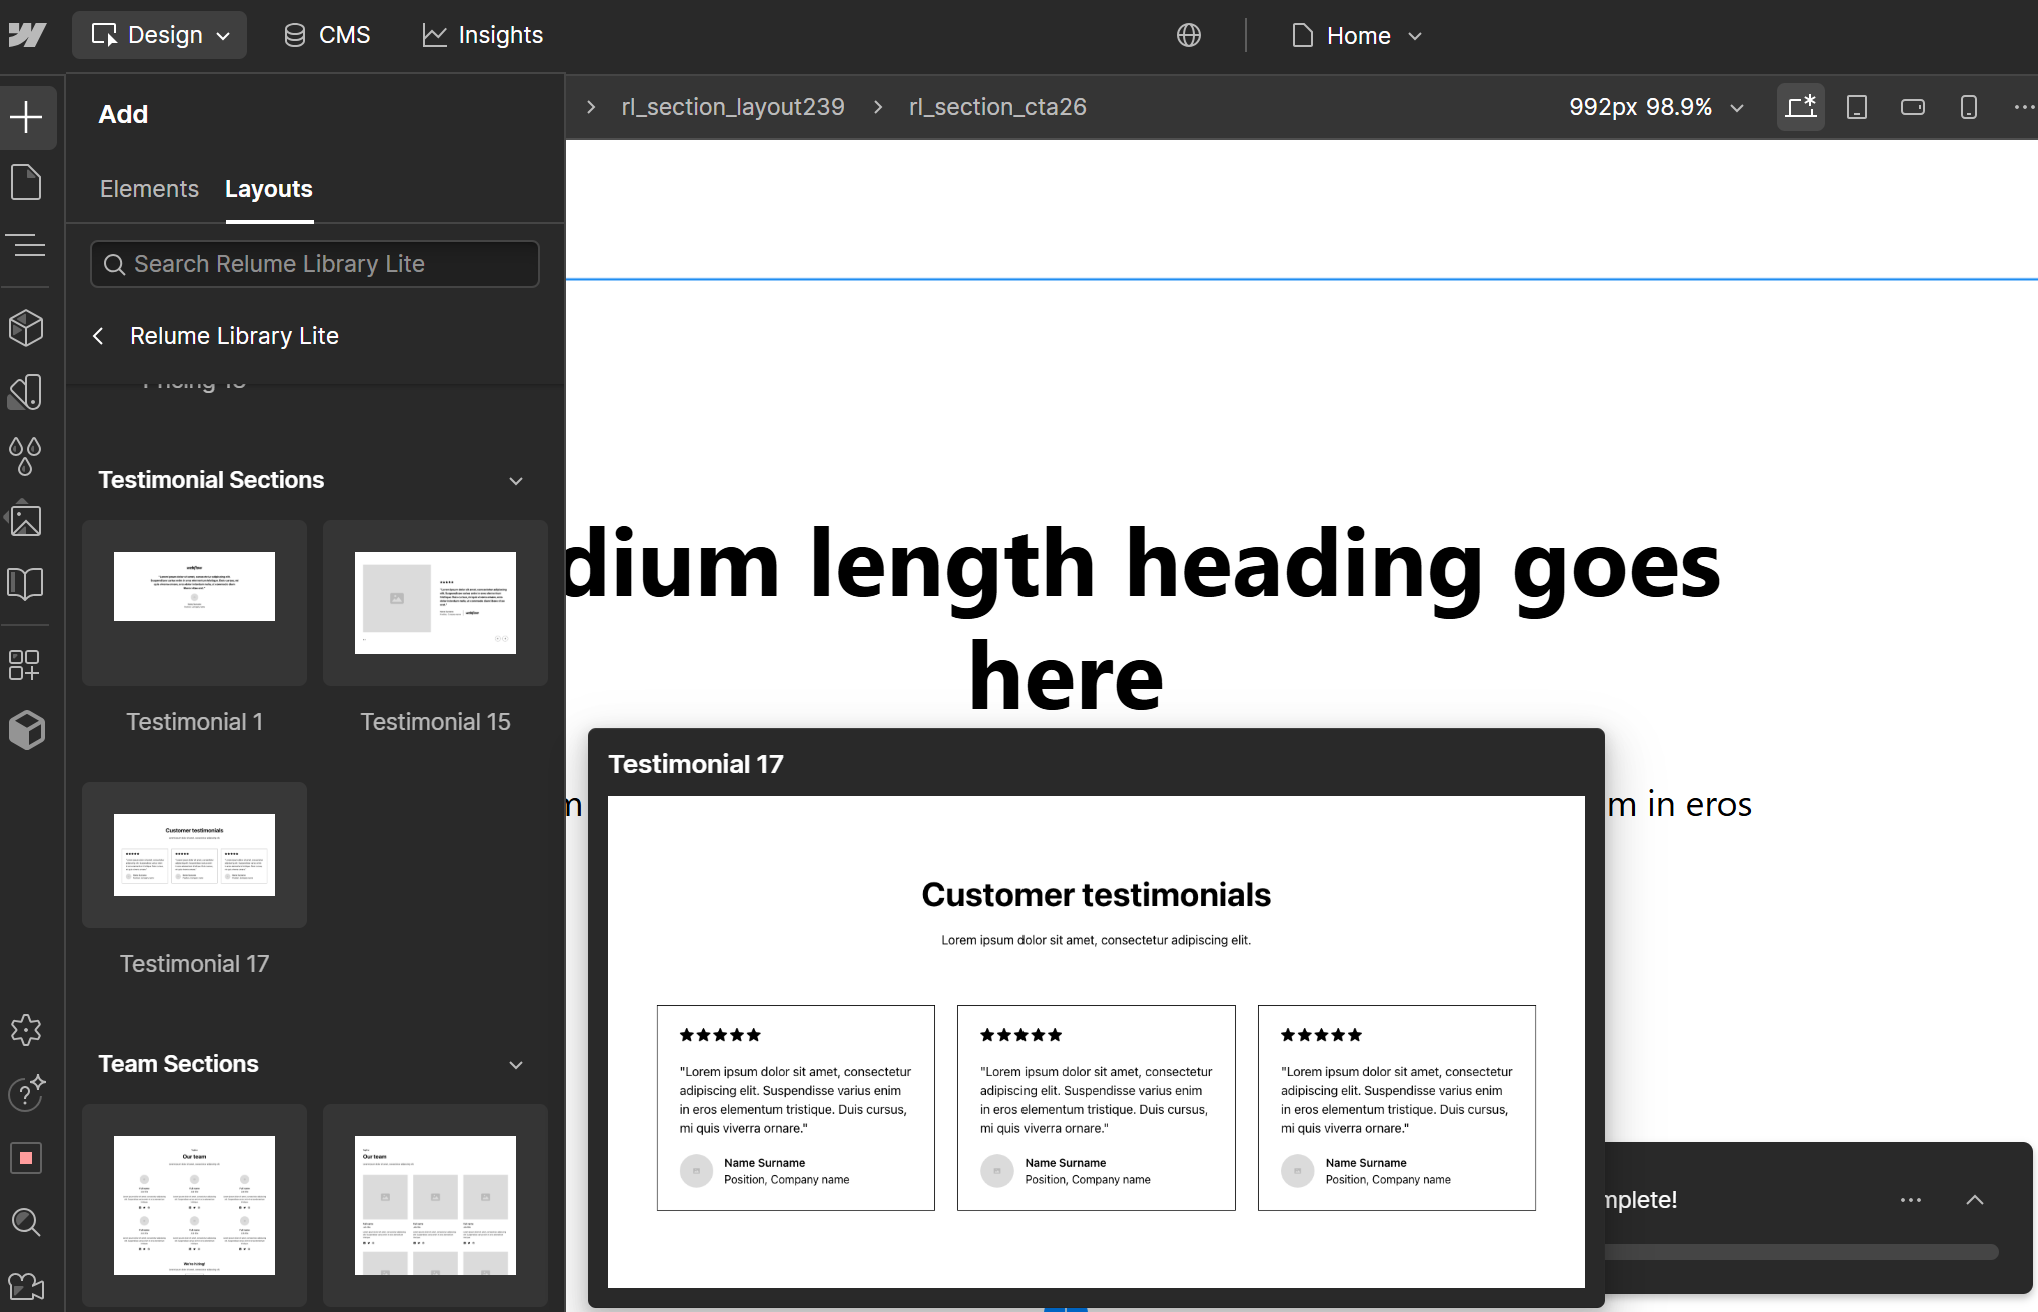Go back to Relume Library Lite

98,336
